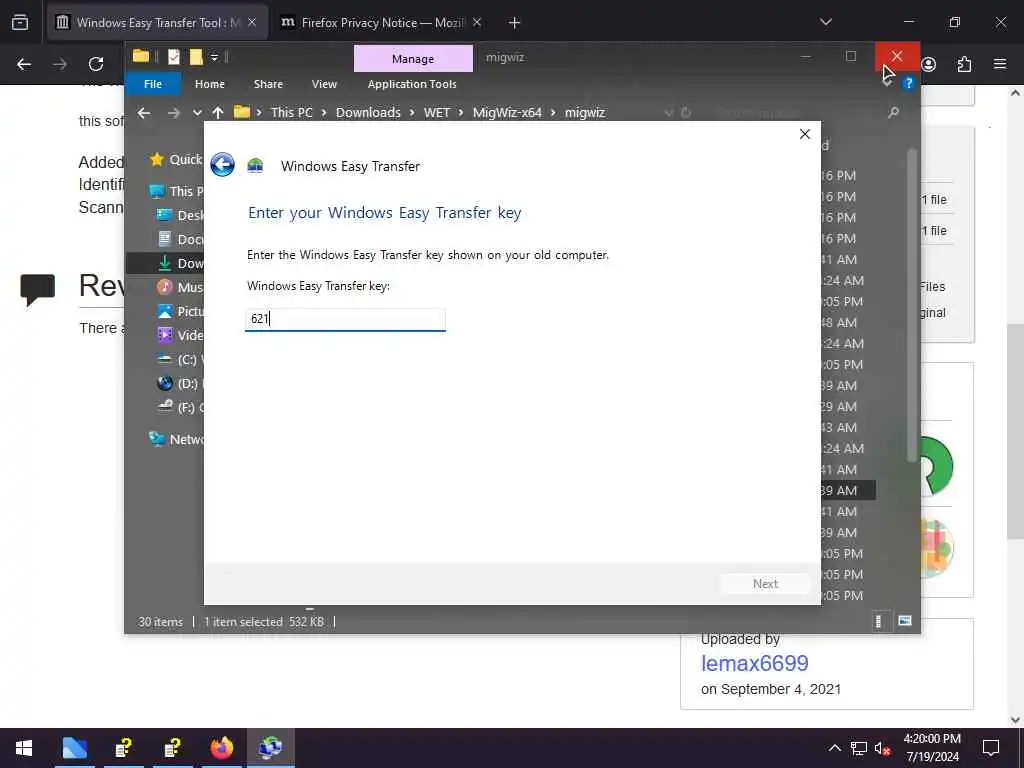
Task: Open uploader link lemax6699
Action: pyautogui.click(x=754, y=664)
